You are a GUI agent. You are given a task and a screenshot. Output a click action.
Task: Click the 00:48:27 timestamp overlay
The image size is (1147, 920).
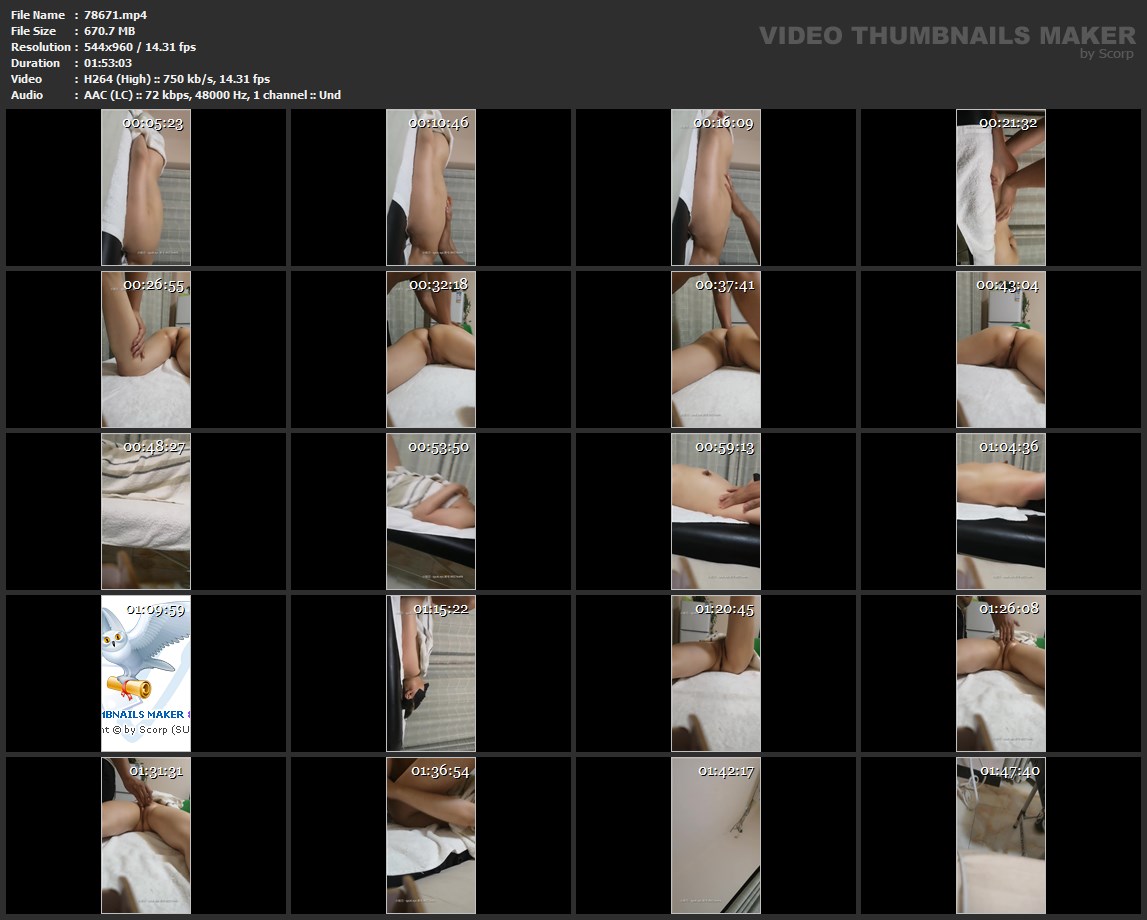point(154,447)
